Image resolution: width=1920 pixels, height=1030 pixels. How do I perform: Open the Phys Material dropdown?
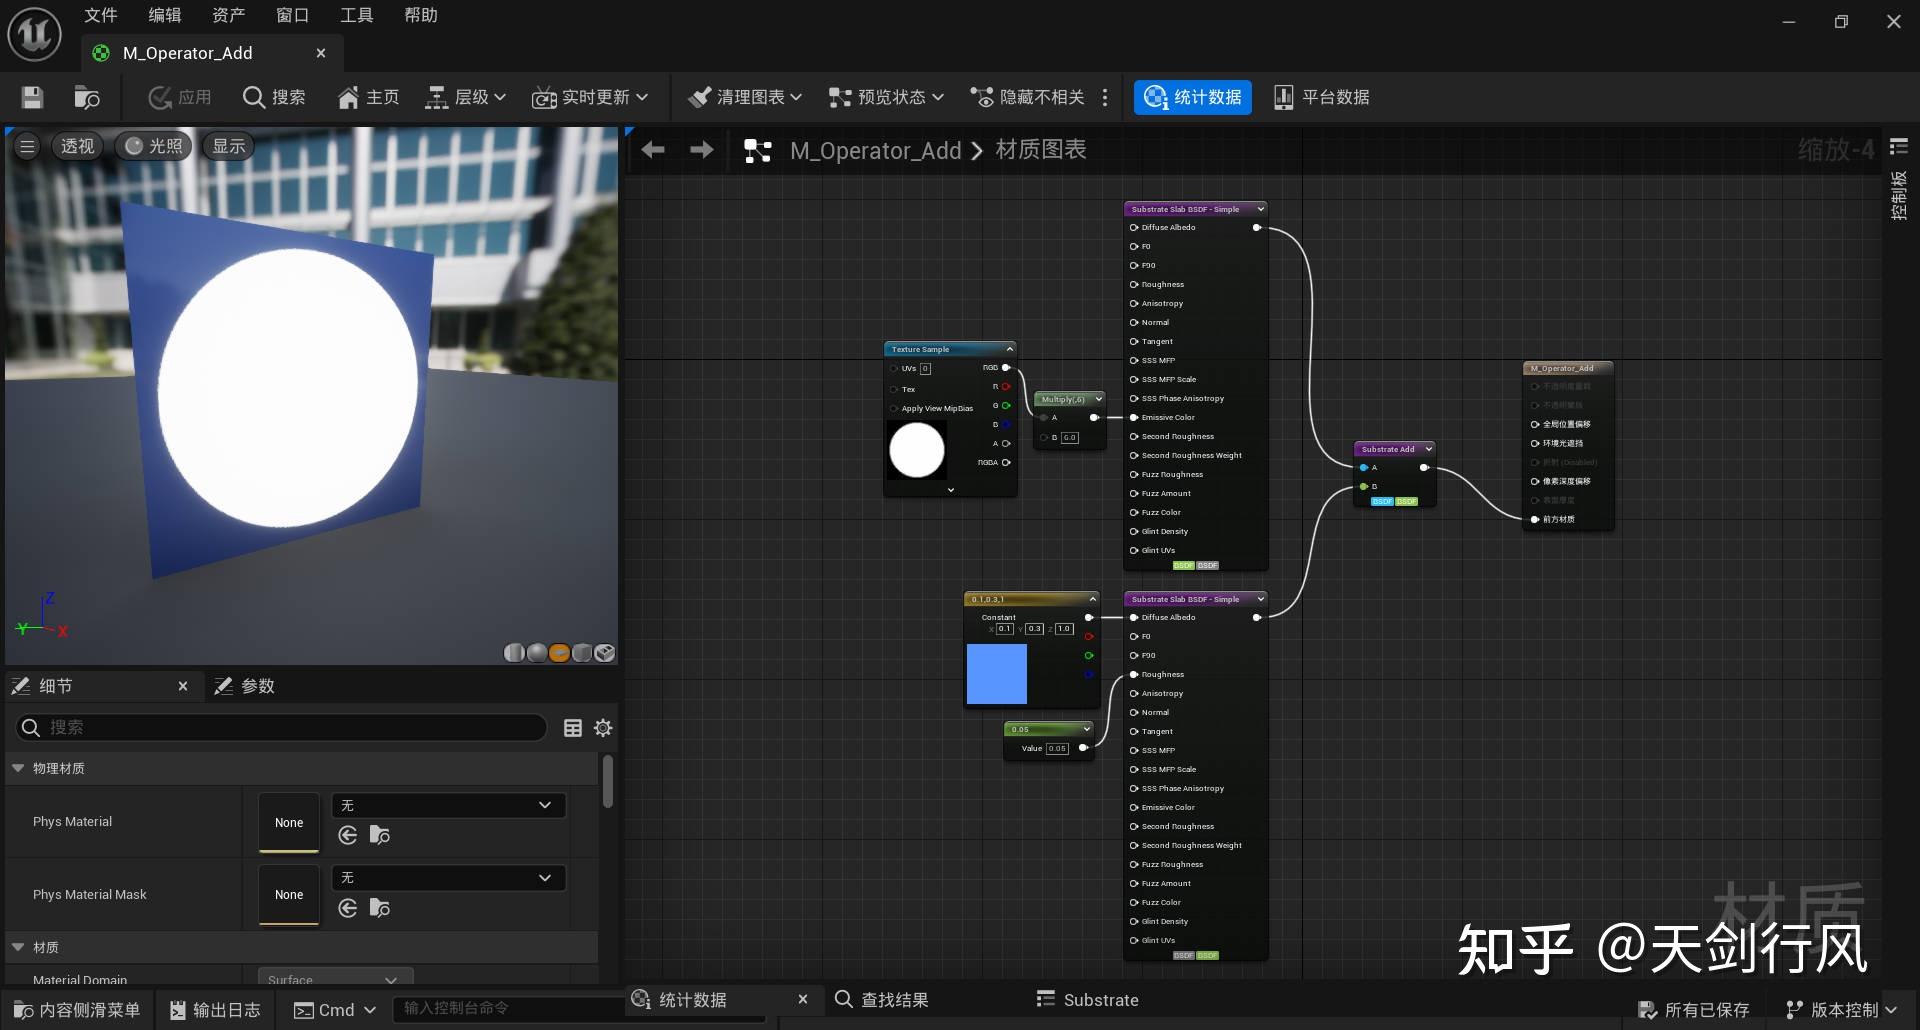pyautogui.click(x=447, y=805)
